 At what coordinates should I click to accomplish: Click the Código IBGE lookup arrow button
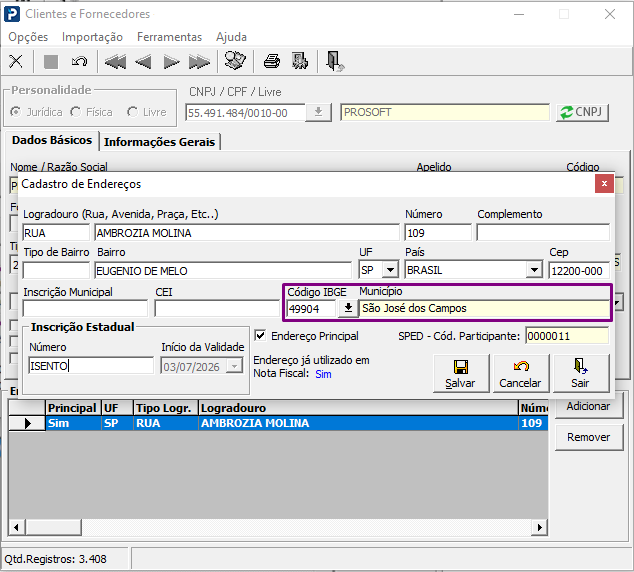coord(348,308)
